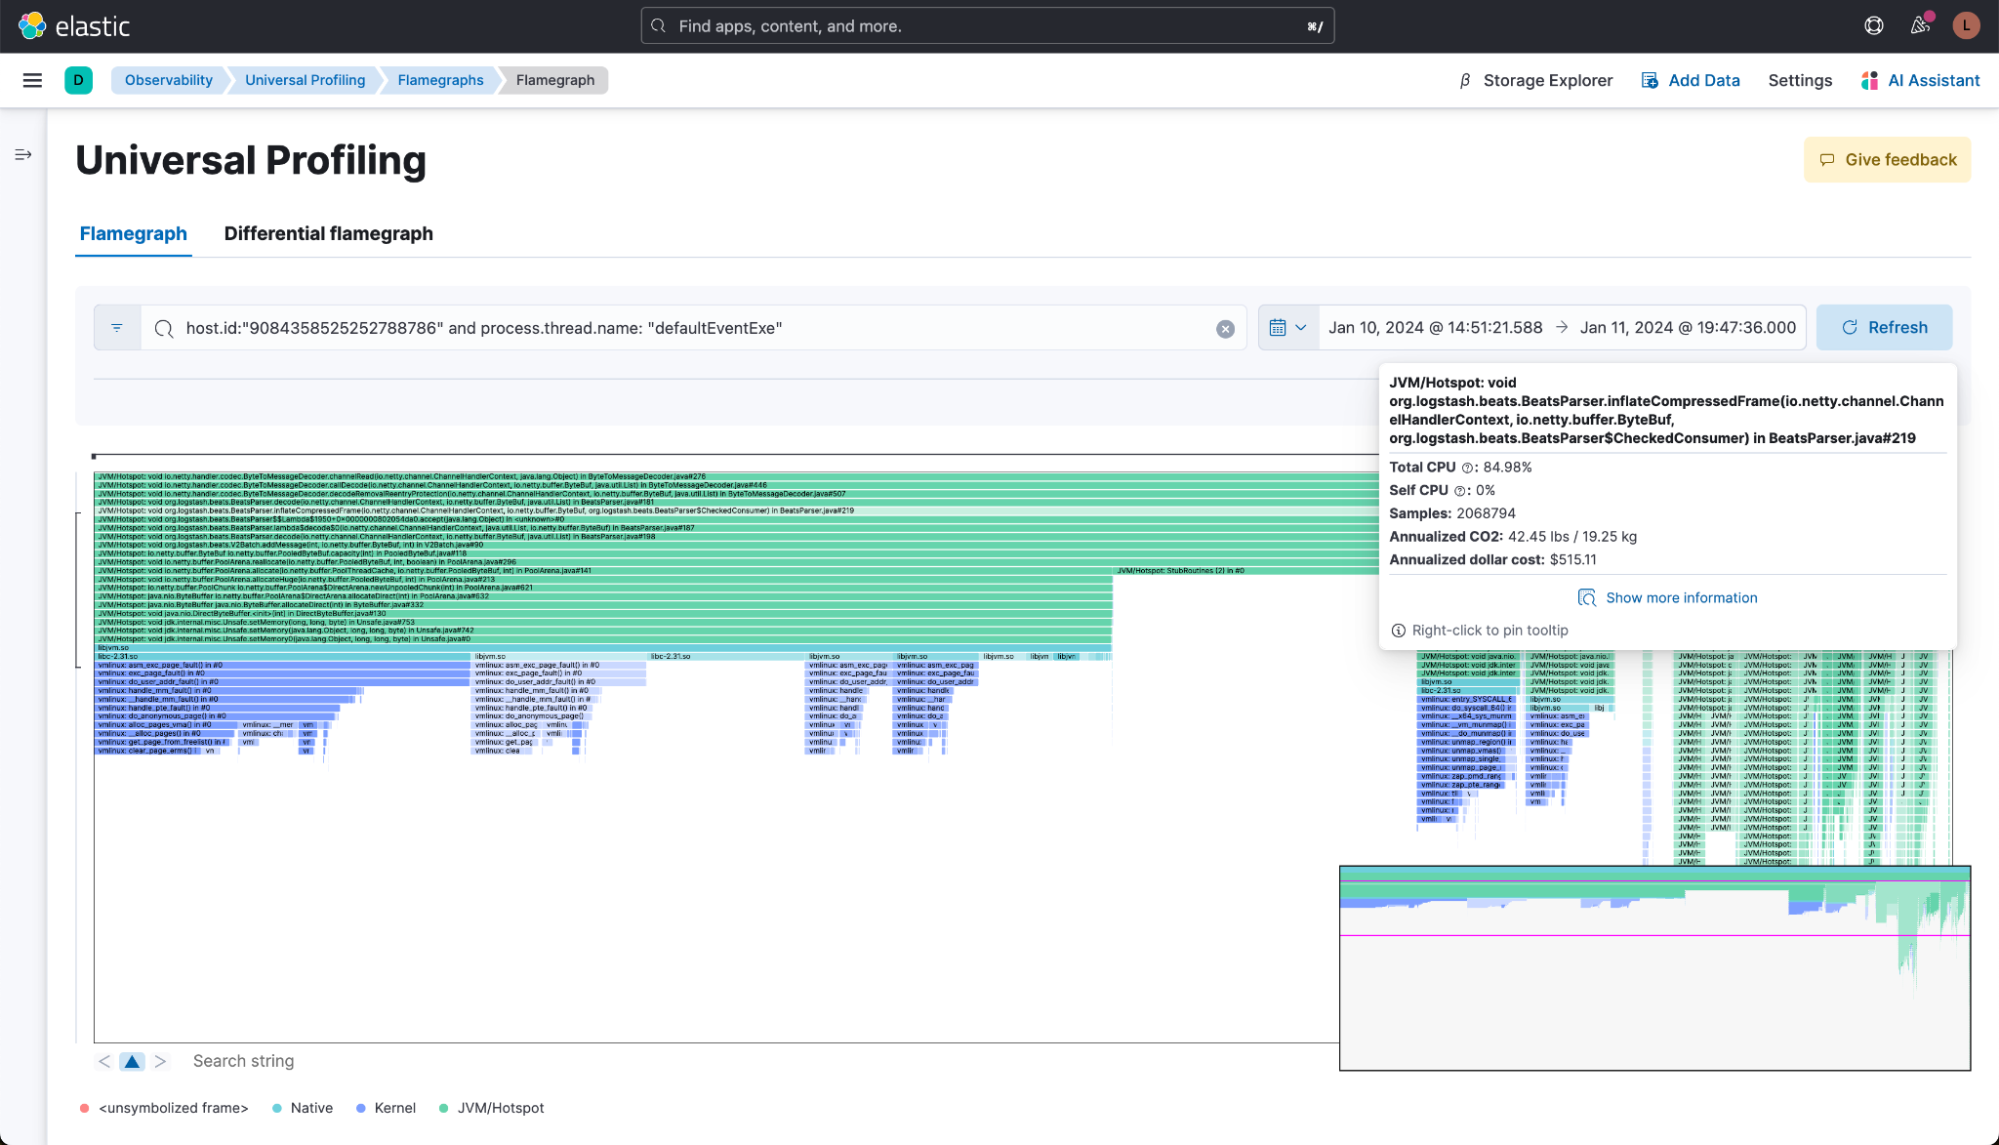Click the Refresh button
1999x1145 pixels.
point(1884,328)
